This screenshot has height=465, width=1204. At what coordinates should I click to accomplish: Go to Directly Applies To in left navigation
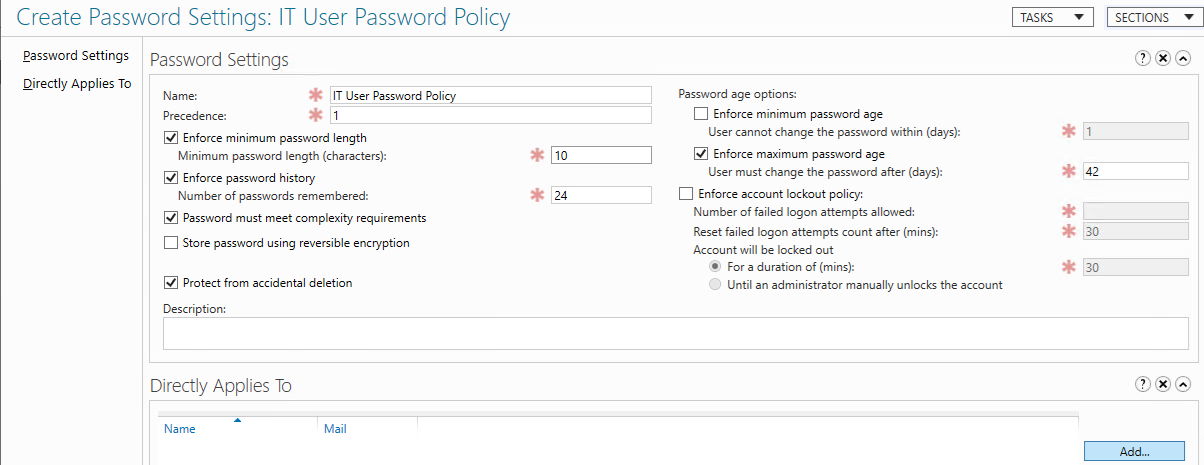pyautogui.click(x=77, y=84)
